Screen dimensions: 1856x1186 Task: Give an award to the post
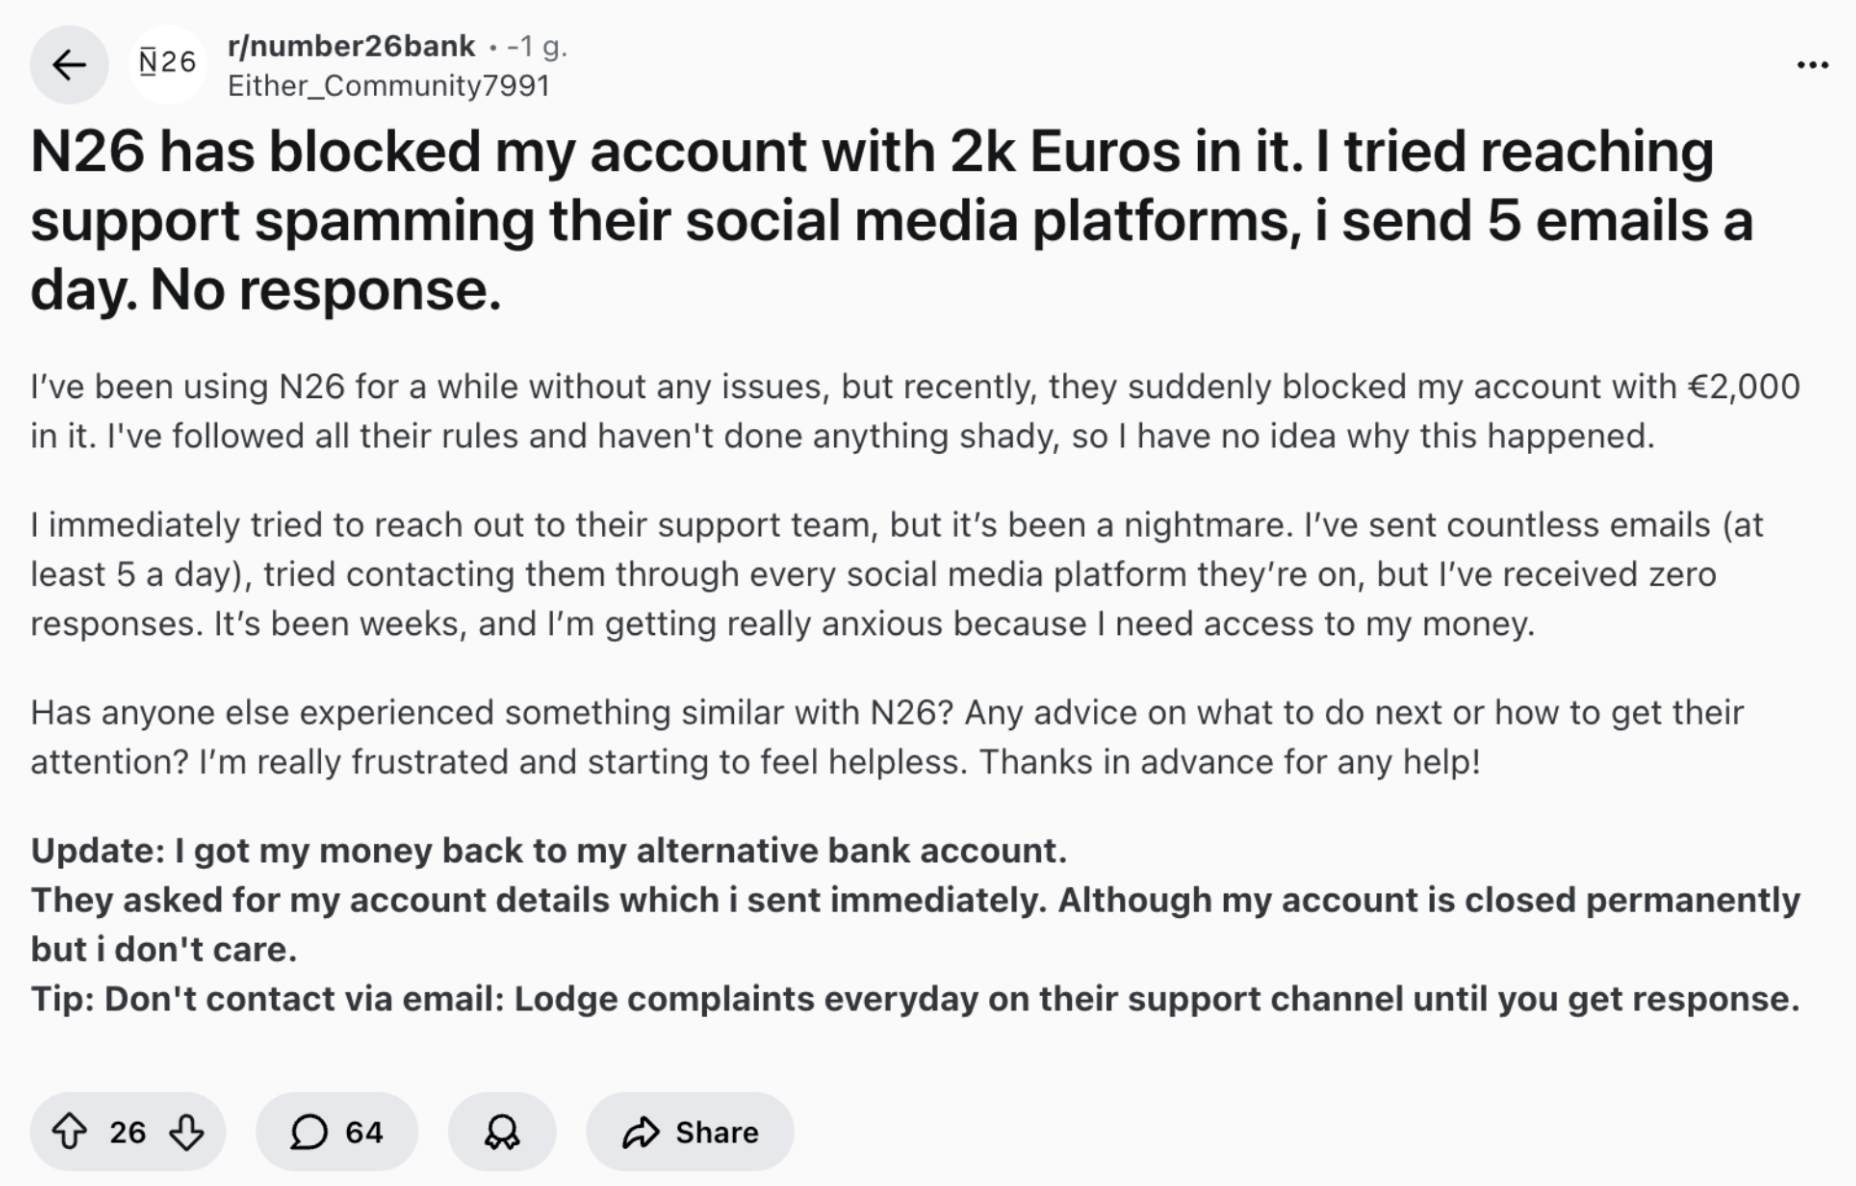tap(503, 1131)
